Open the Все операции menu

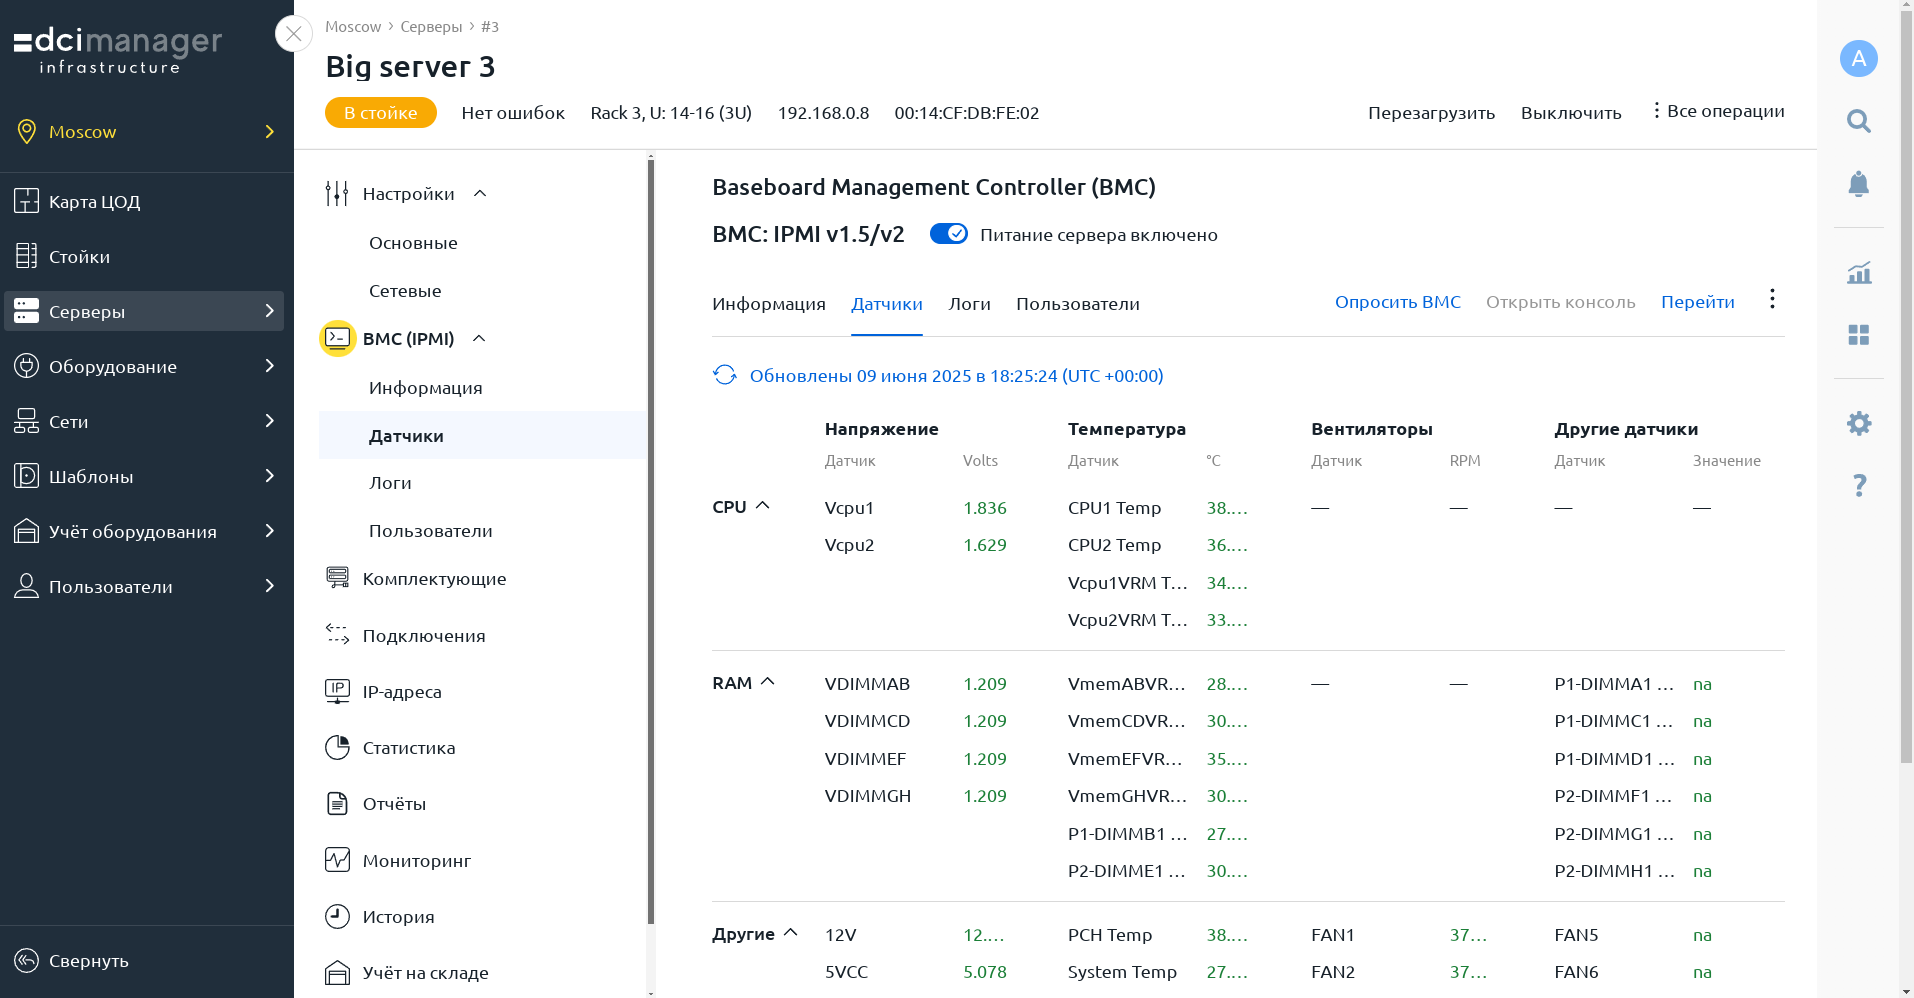[1717, 111]
